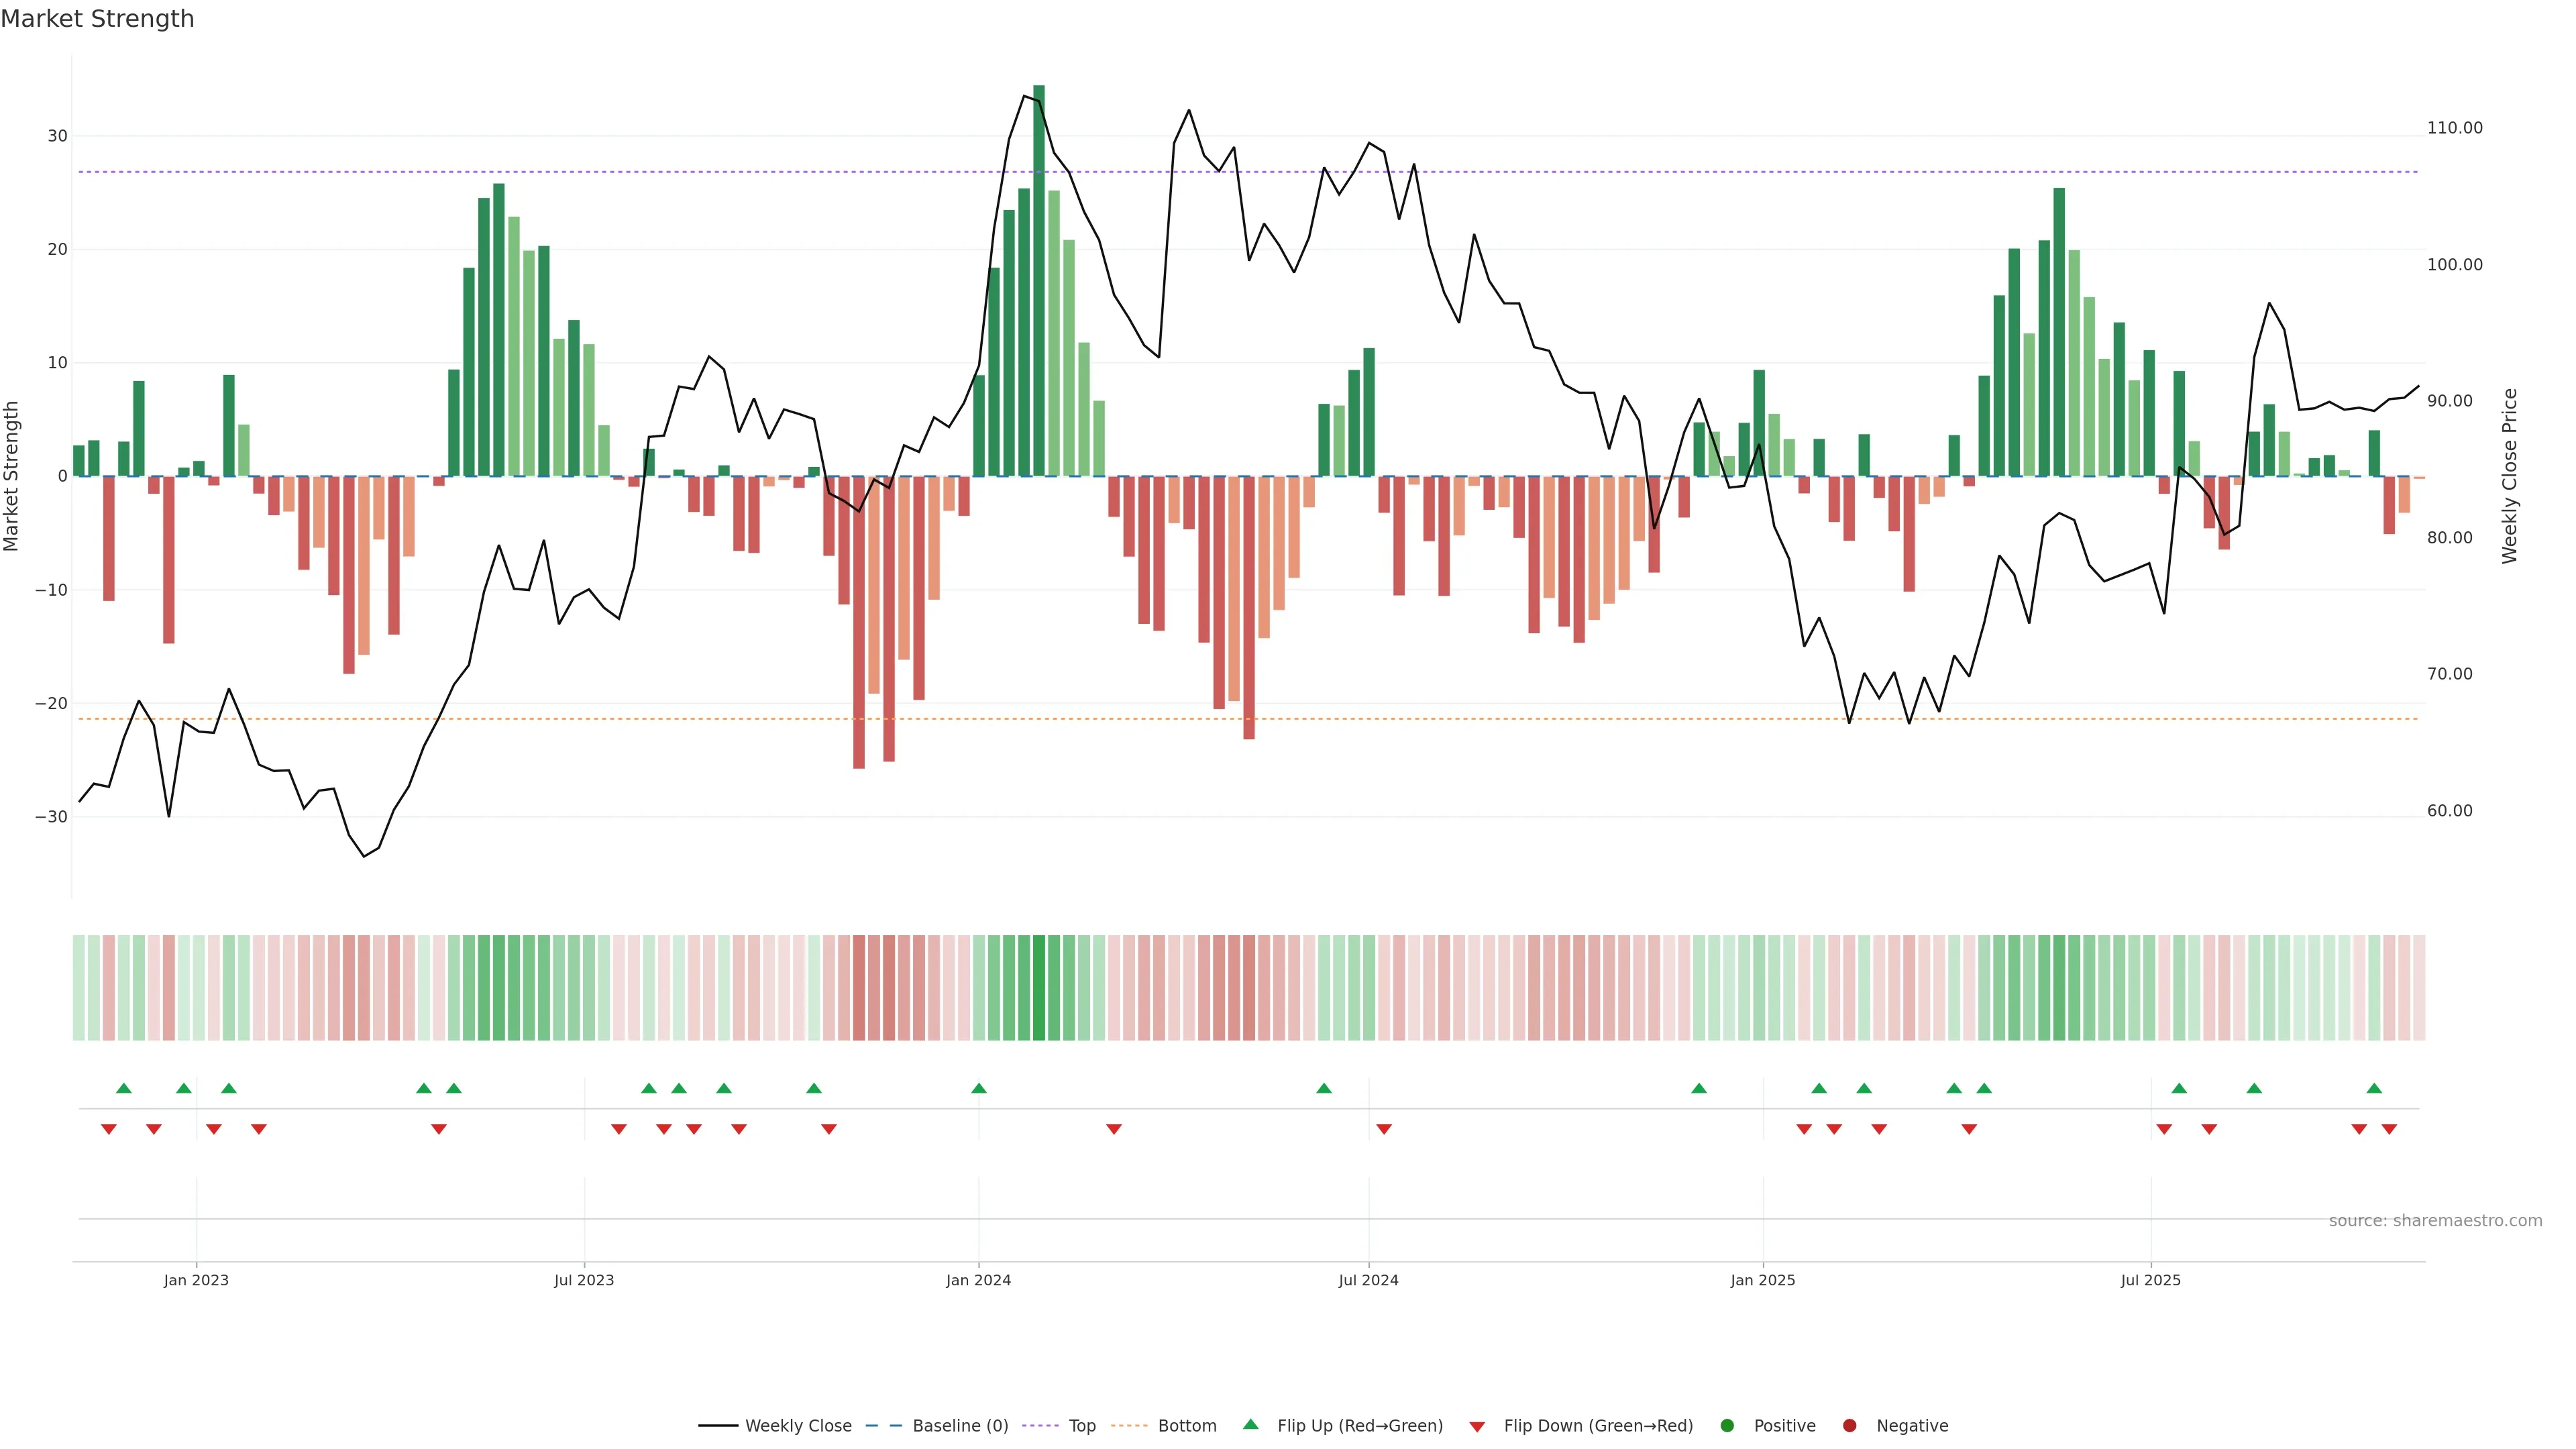Click the darkest green heatmap cell in strip

click(x=1039, y=987)
